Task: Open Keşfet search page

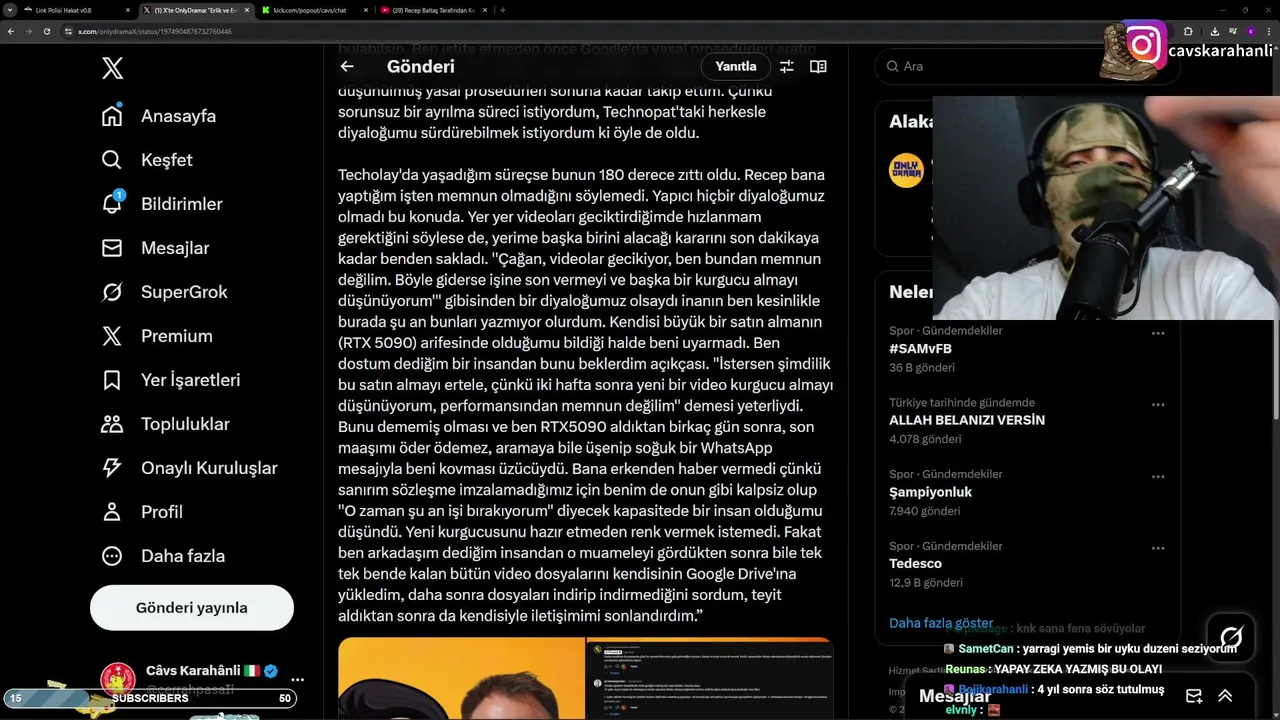Action: point(147,160)
